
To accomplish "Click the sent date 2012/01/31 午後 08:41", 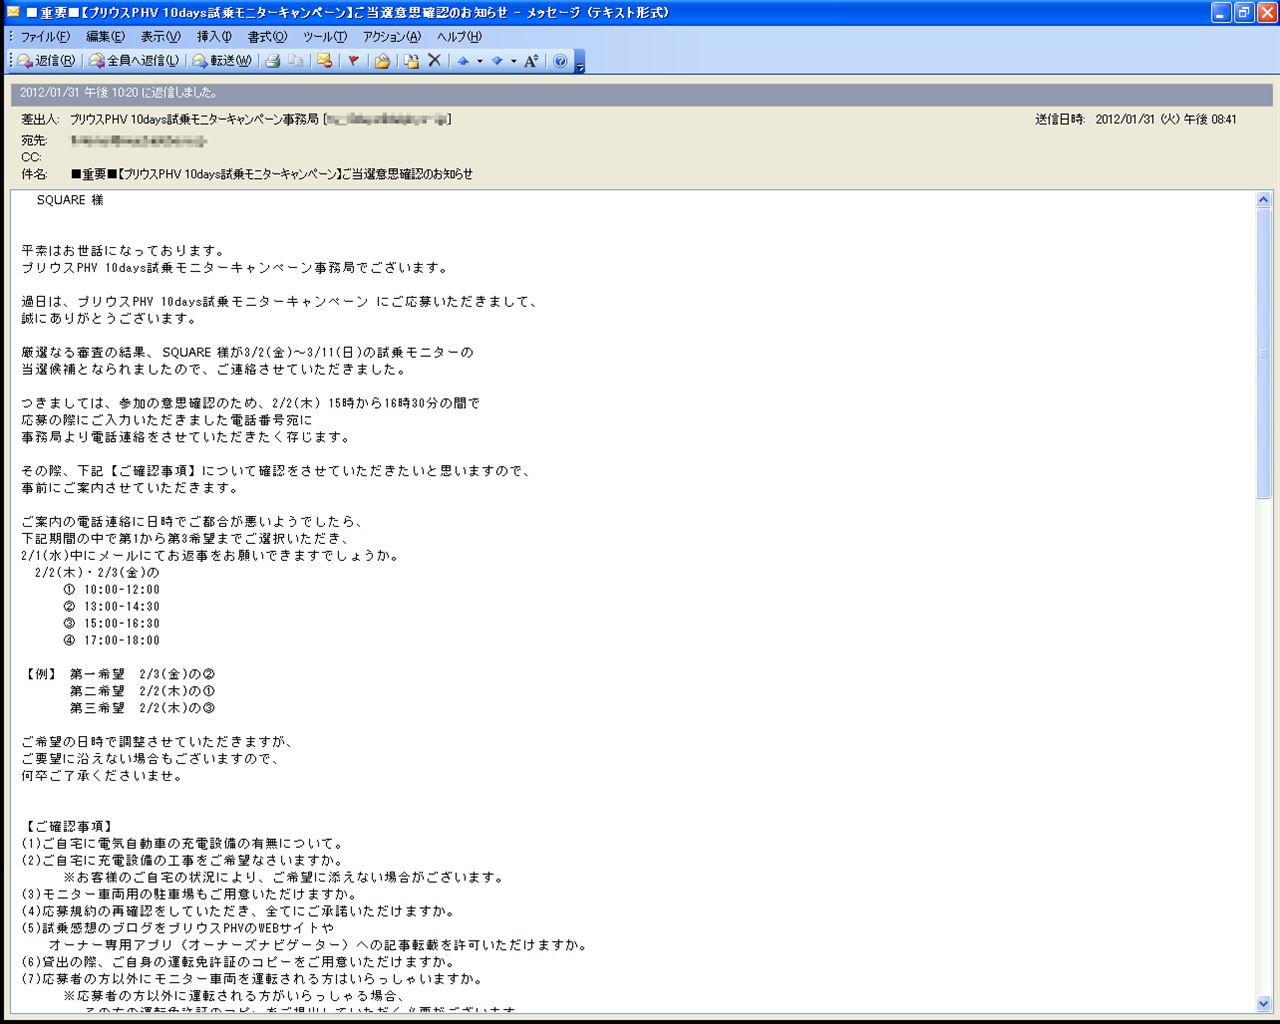I will click(x=1166, y=119).
